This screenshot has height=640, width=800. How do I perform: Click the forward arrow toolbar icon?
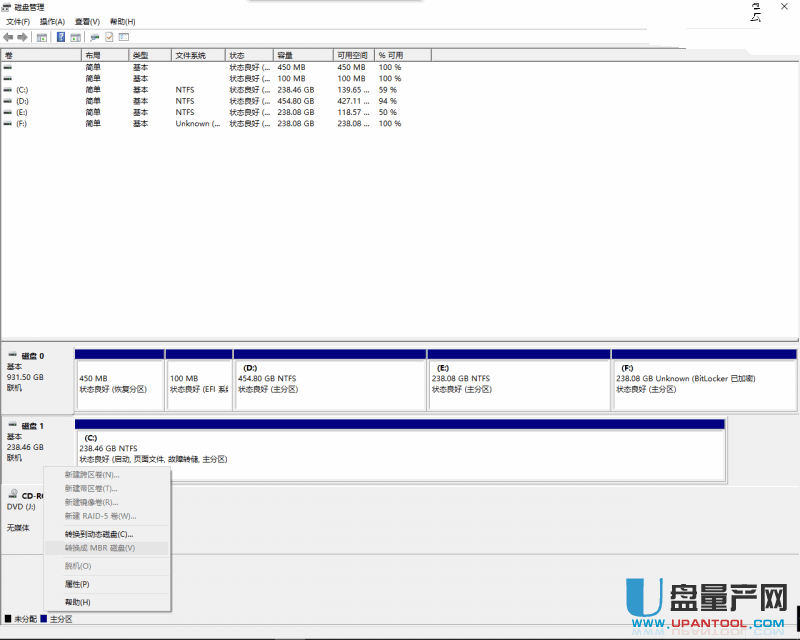tap(22, 37)
